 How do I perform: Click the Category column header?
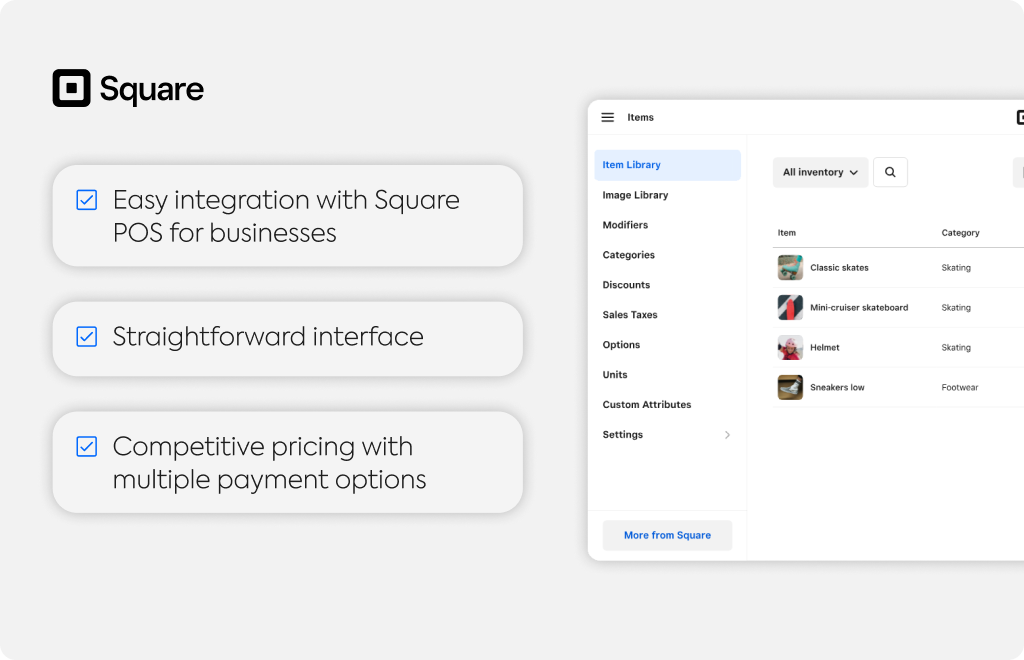(x=960, y=233)
